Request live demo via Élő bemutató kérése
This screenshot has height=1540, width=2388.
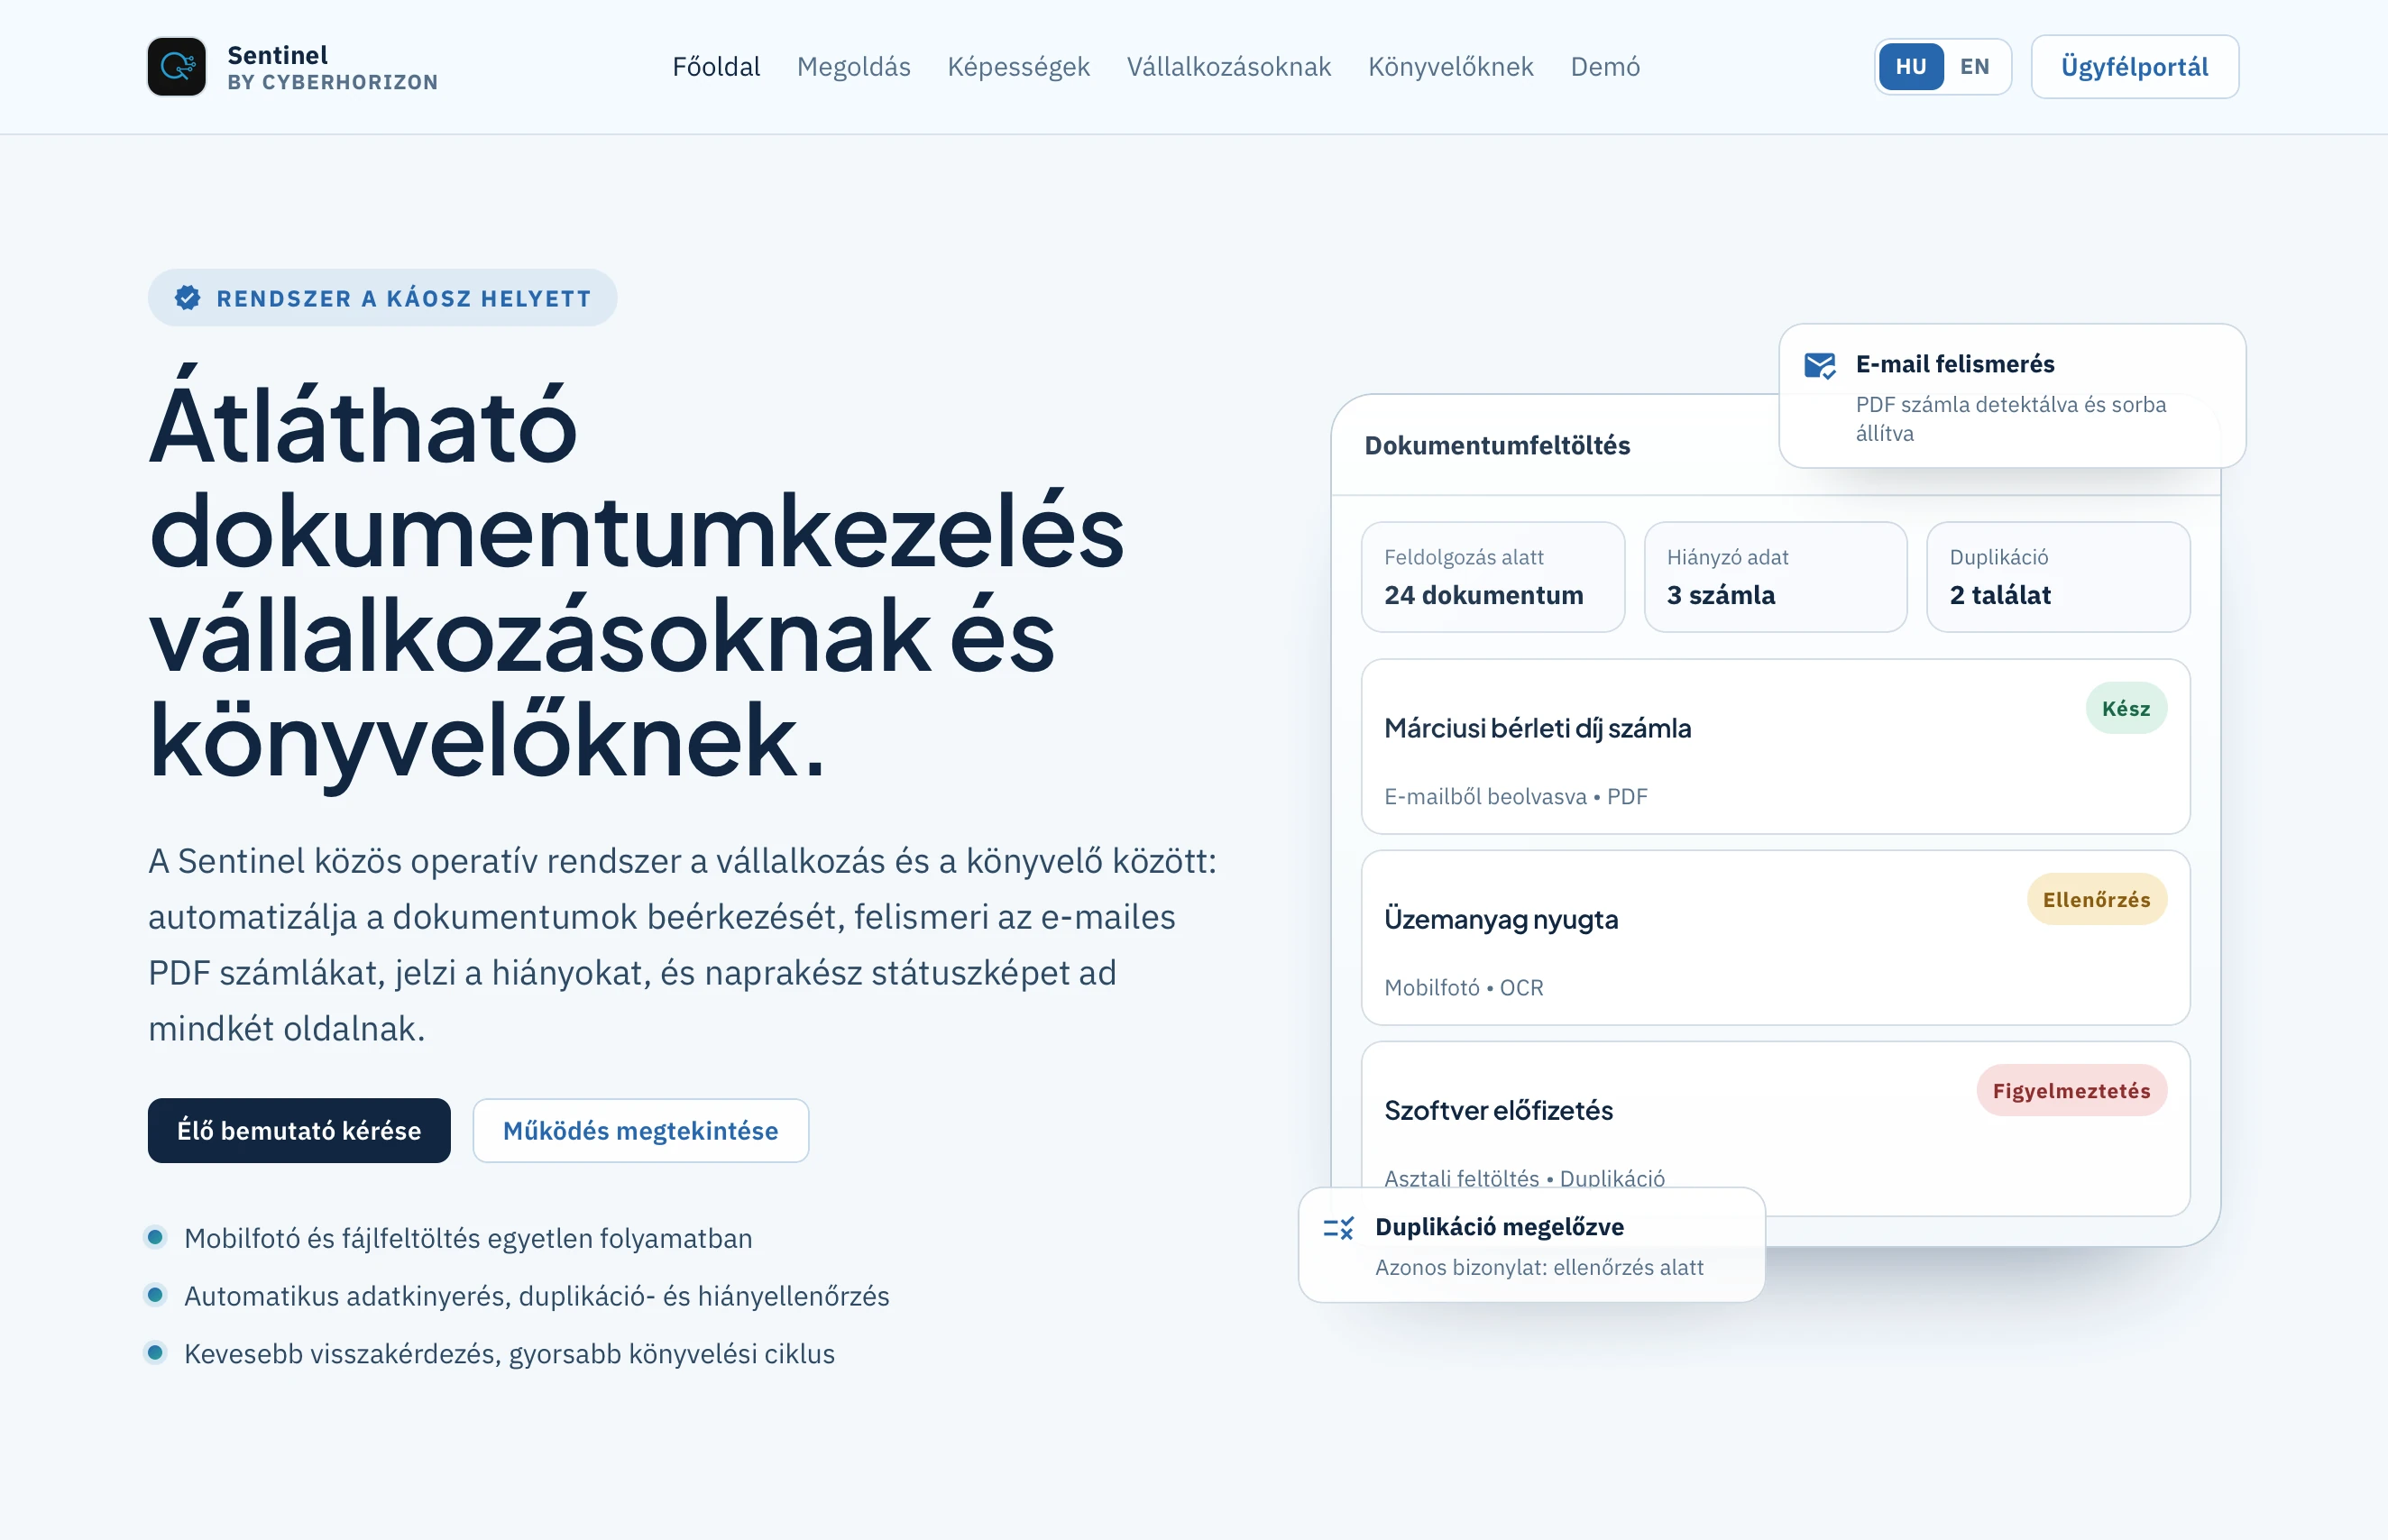(299, 1130)
